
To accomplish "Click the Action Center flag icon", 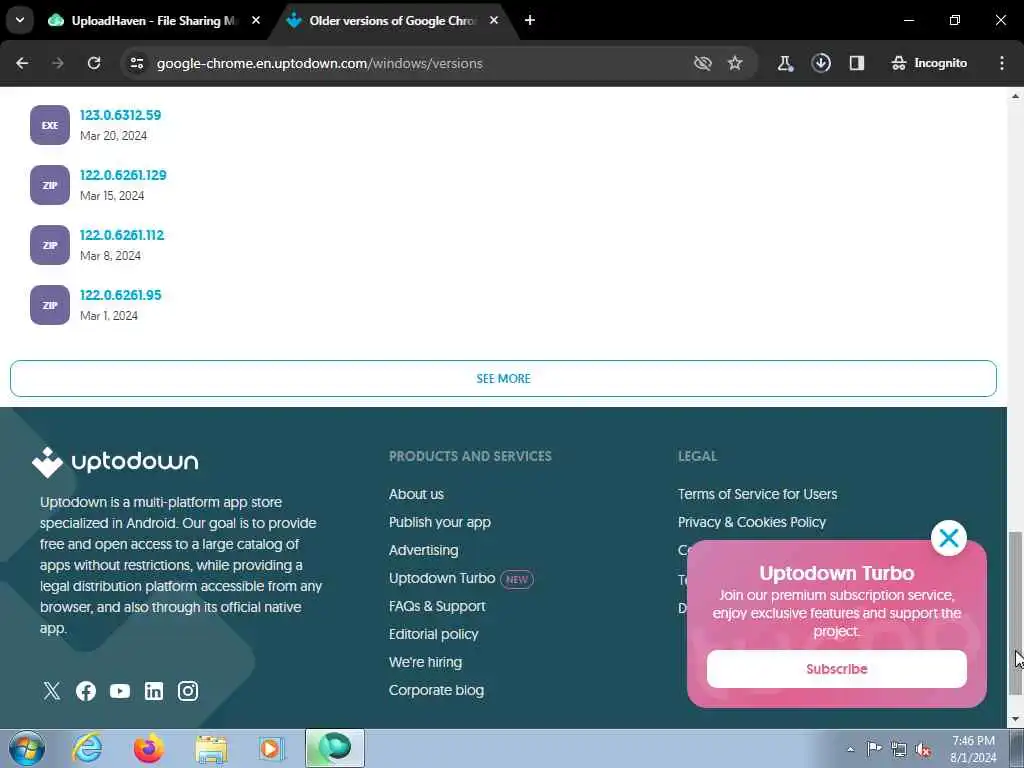I will click(x=874, y=748).
